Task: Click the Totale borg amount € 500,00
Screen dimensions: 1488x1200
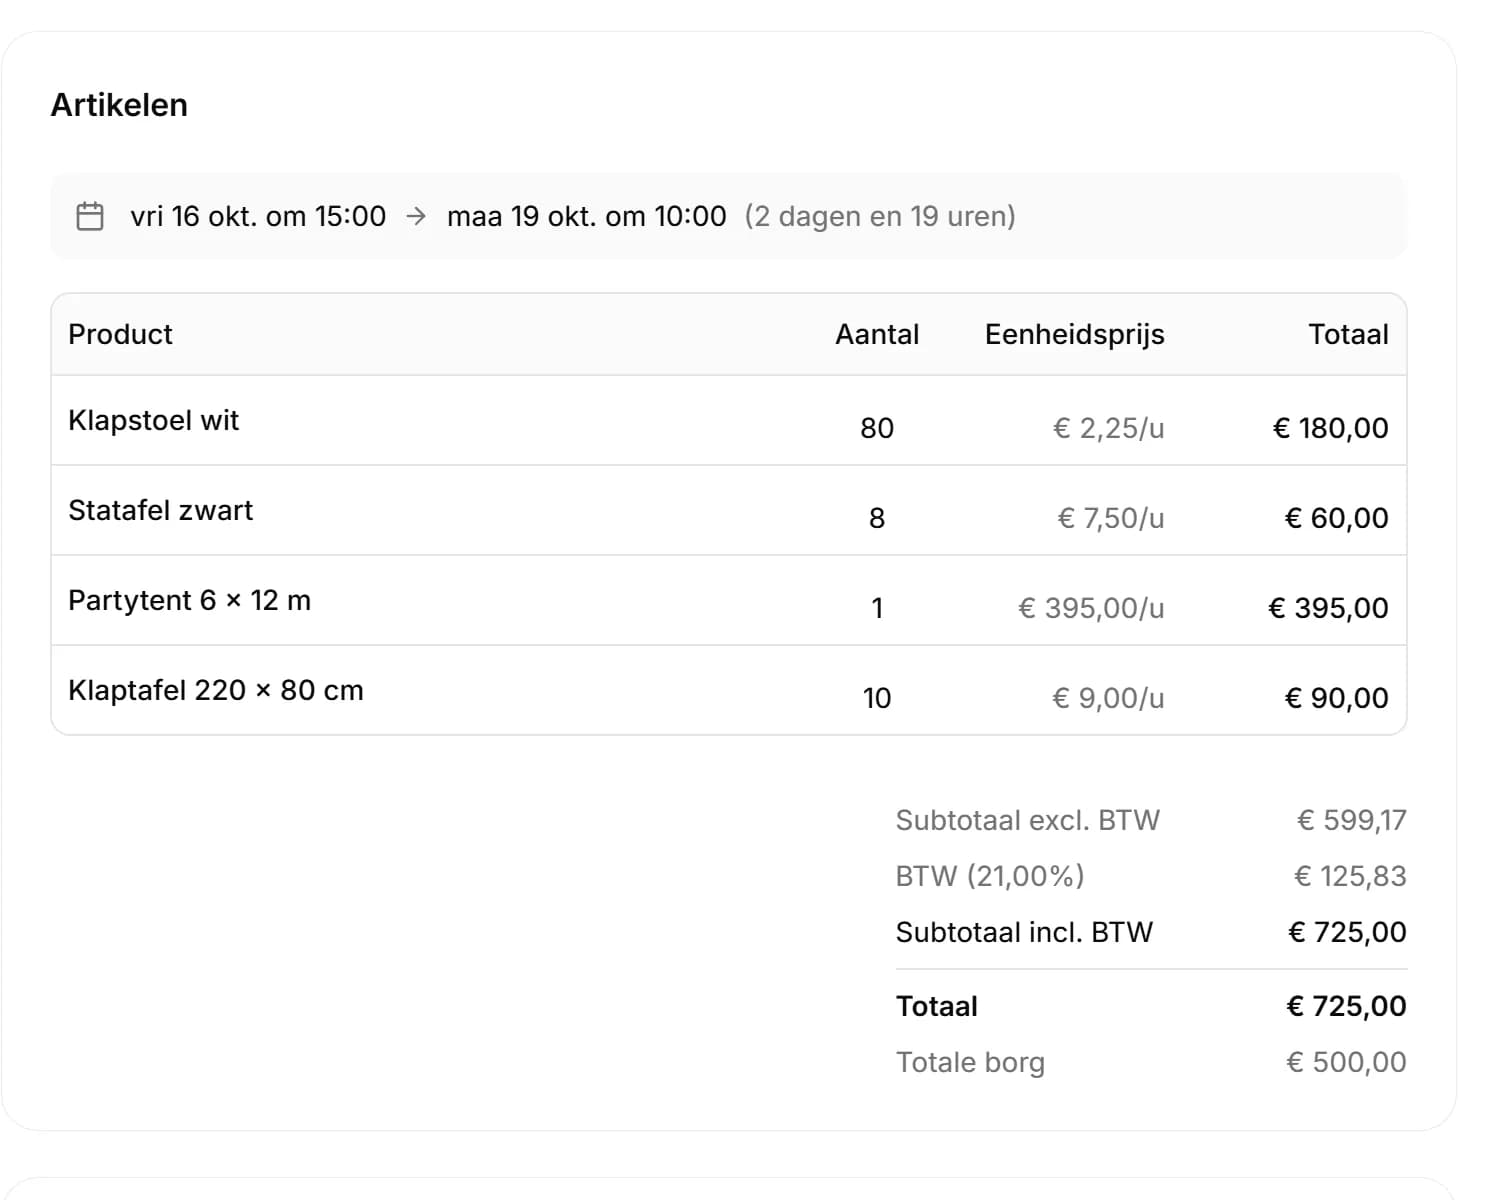Action: (x=1346, y=1062)
